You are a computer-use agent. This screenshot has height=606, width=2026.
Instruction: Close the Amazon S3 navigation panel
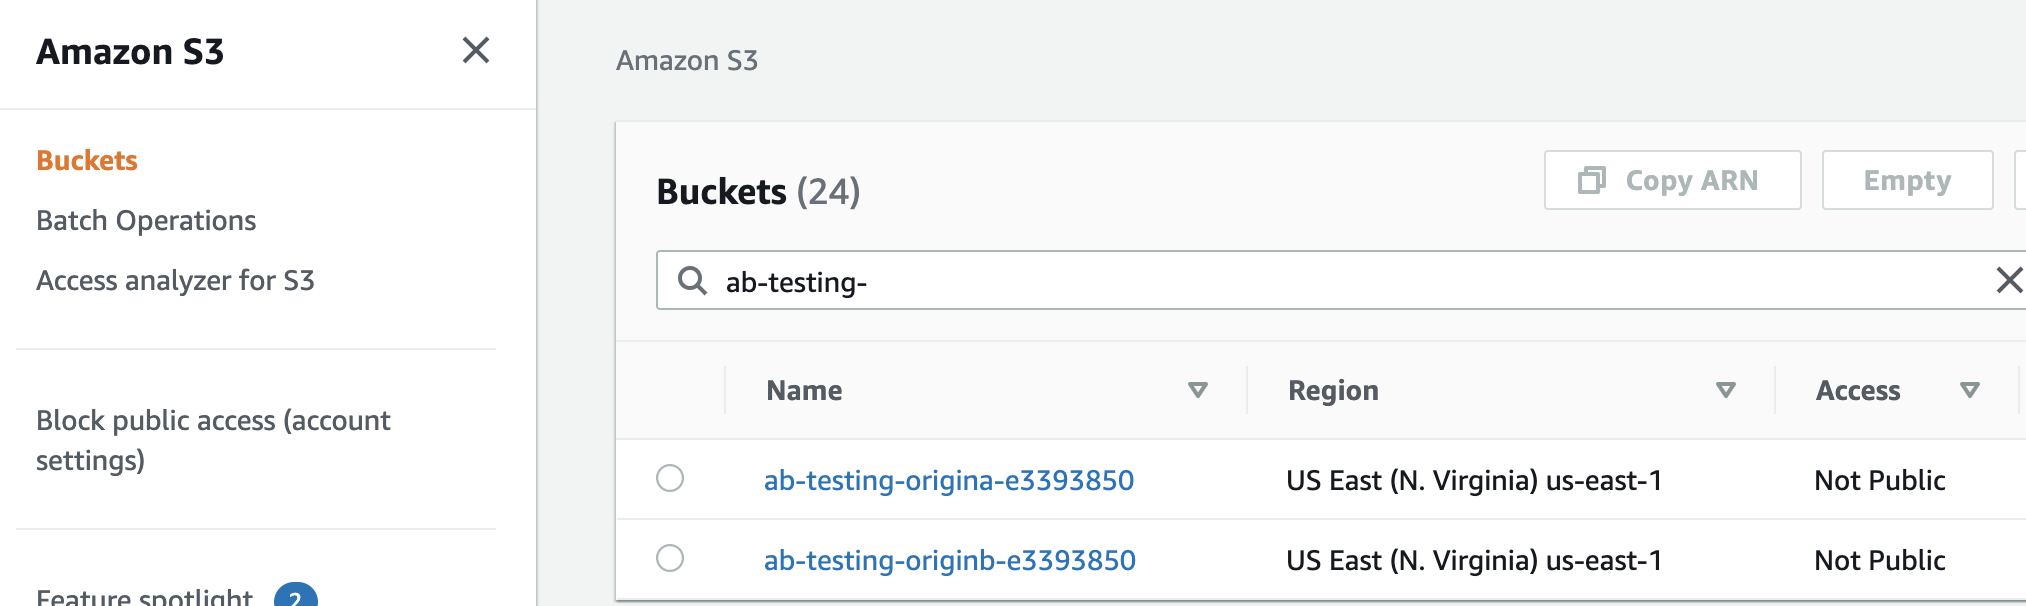476,50
